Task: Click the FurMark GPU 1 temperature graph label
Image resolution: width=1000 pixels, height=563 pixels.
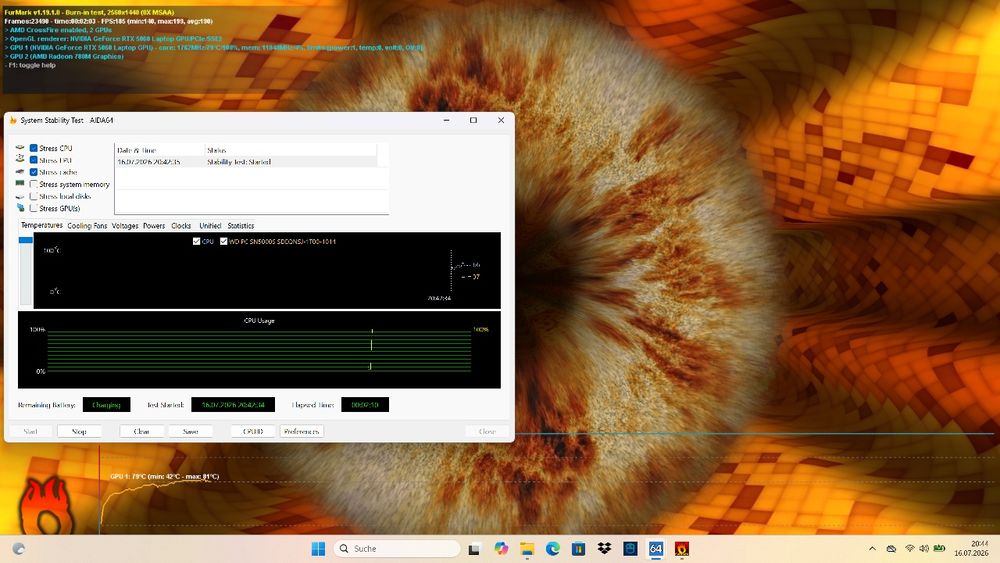Action: 164,476
